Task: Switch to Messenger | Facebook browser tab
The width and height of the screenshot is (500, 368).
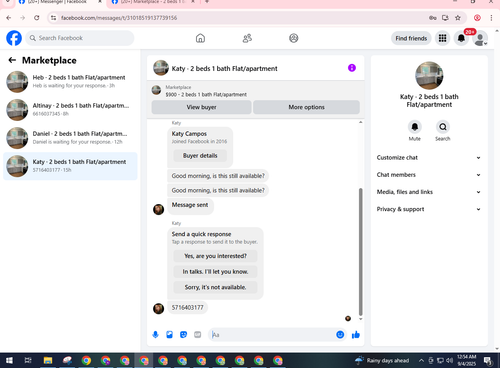Action: click(x=60, y=2)
